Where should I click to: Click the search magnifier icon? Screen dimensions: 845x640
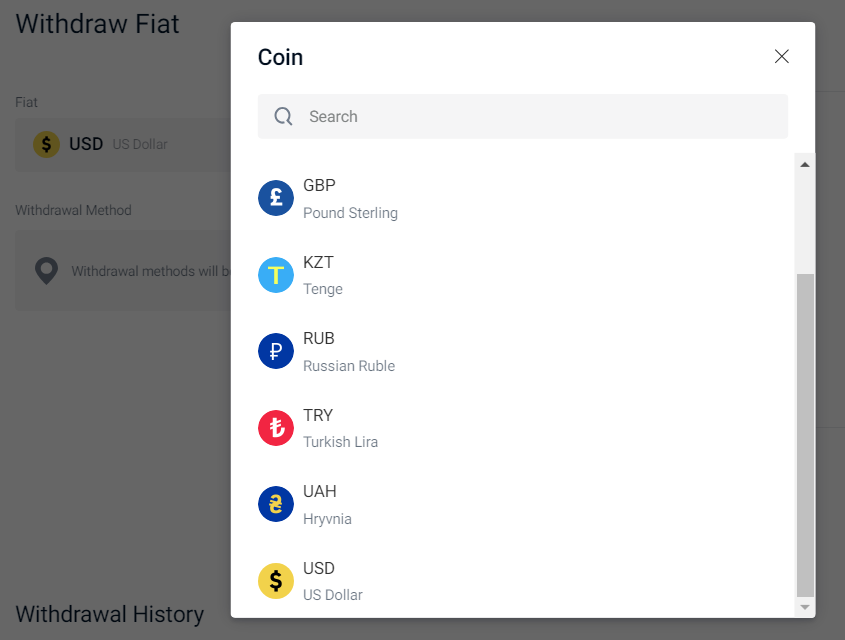[283, 116]
